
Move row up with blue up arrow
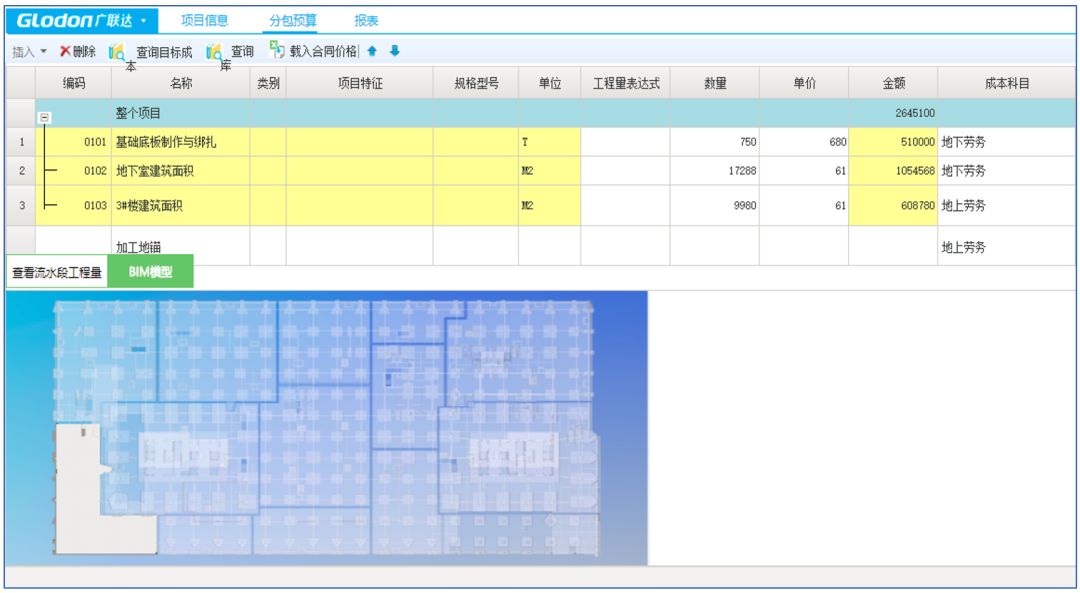point(373,51)
